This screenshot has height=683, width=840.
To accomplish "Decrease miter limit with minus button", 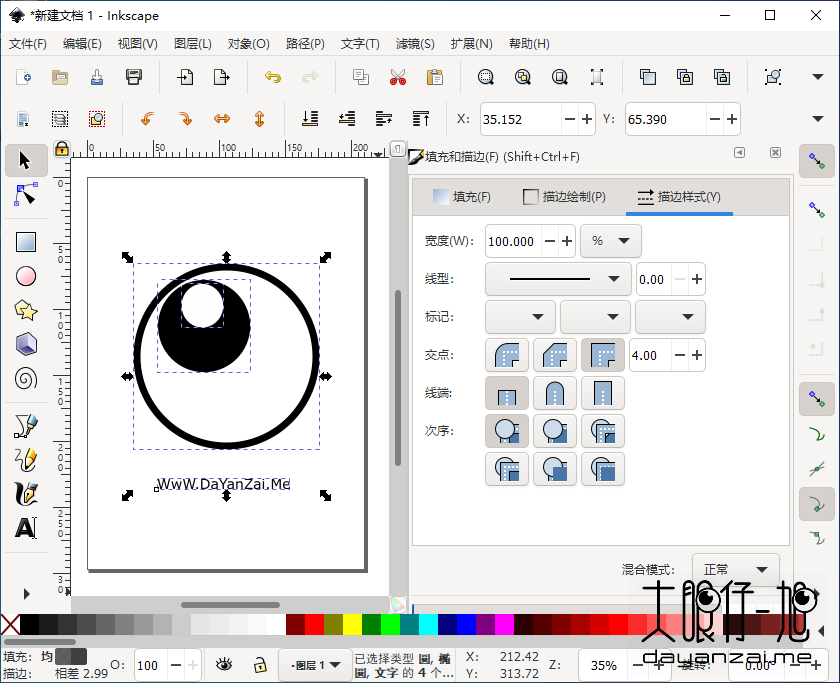I will [x=680, y=355].
